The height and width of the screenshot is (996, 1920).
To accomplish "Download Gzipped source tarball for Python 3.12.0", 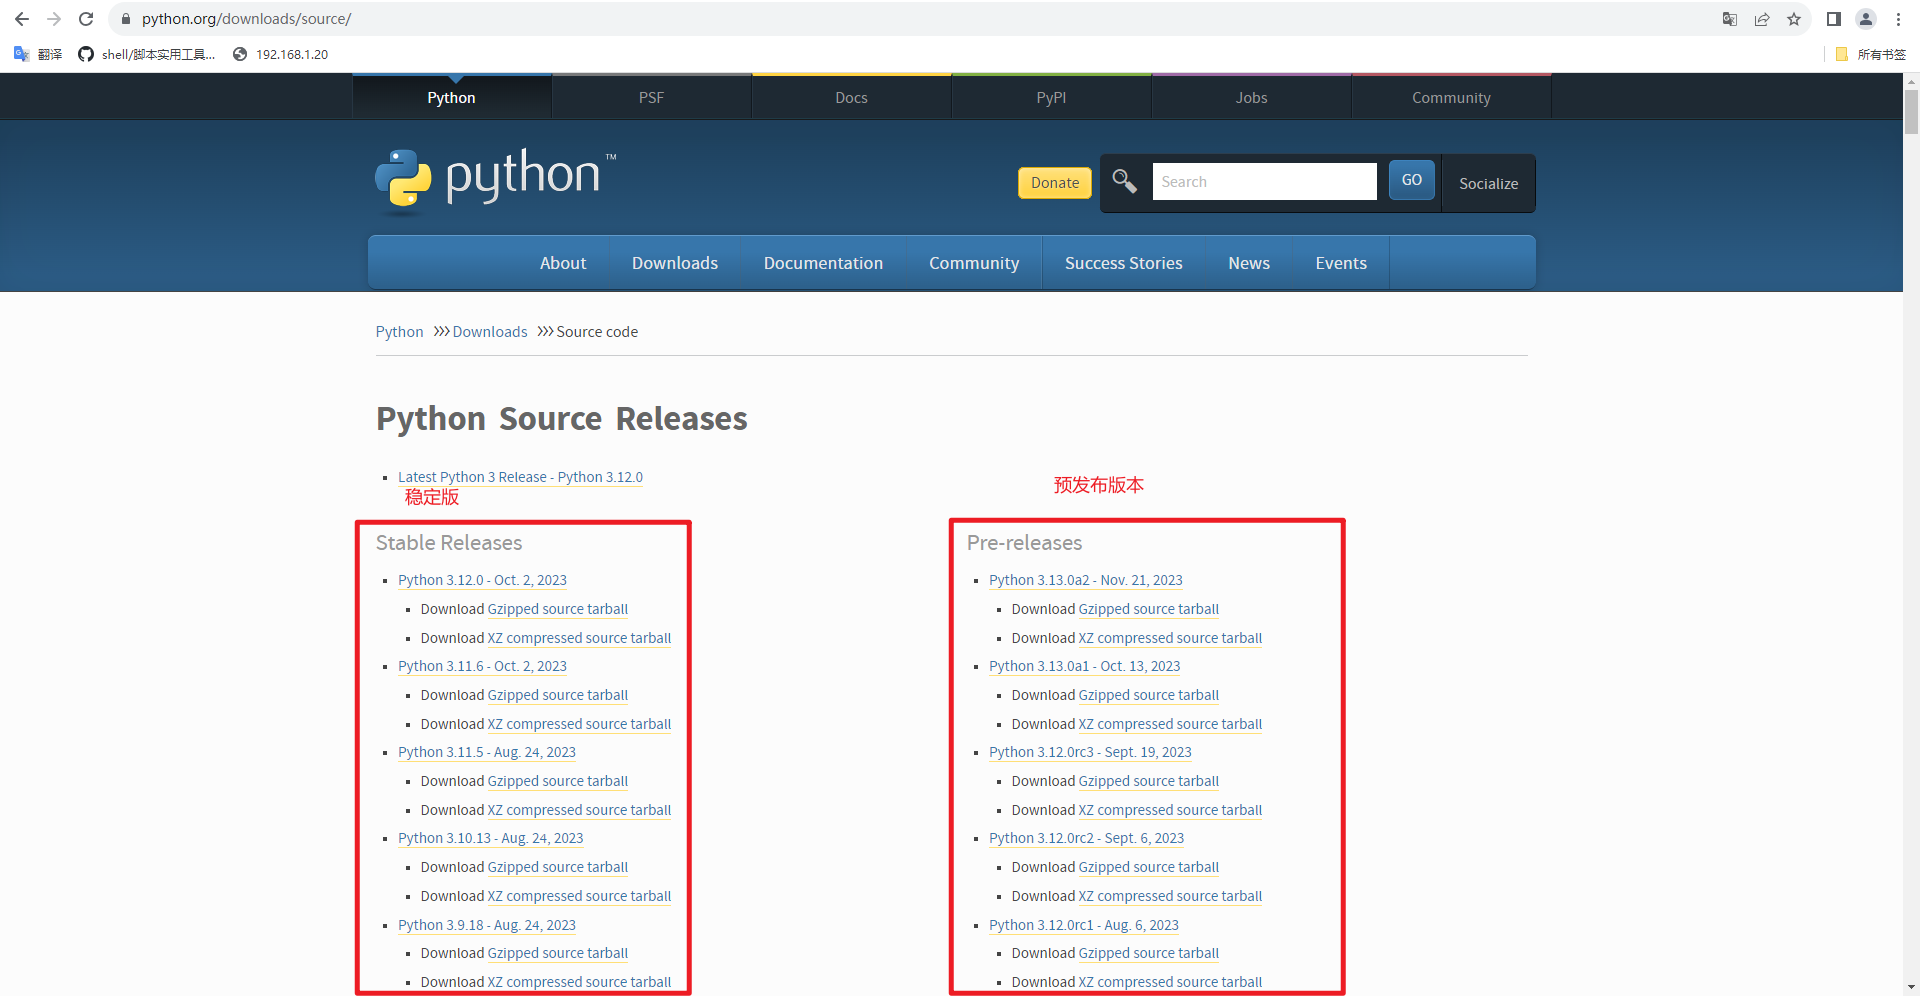I will 558,609.
